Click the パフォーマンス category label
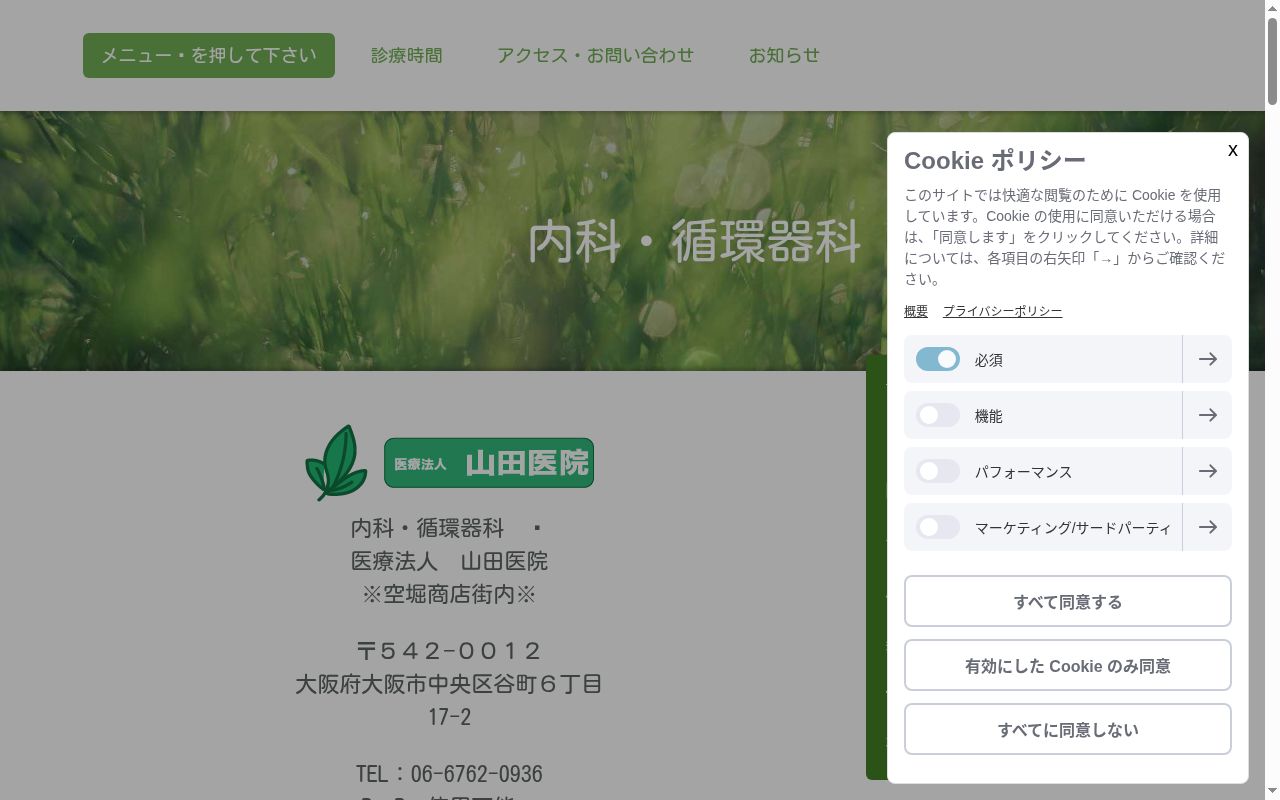Image resolution: width=1280 pixels, height=800 pixels. pyautogui.click(x=1023, y=472)
